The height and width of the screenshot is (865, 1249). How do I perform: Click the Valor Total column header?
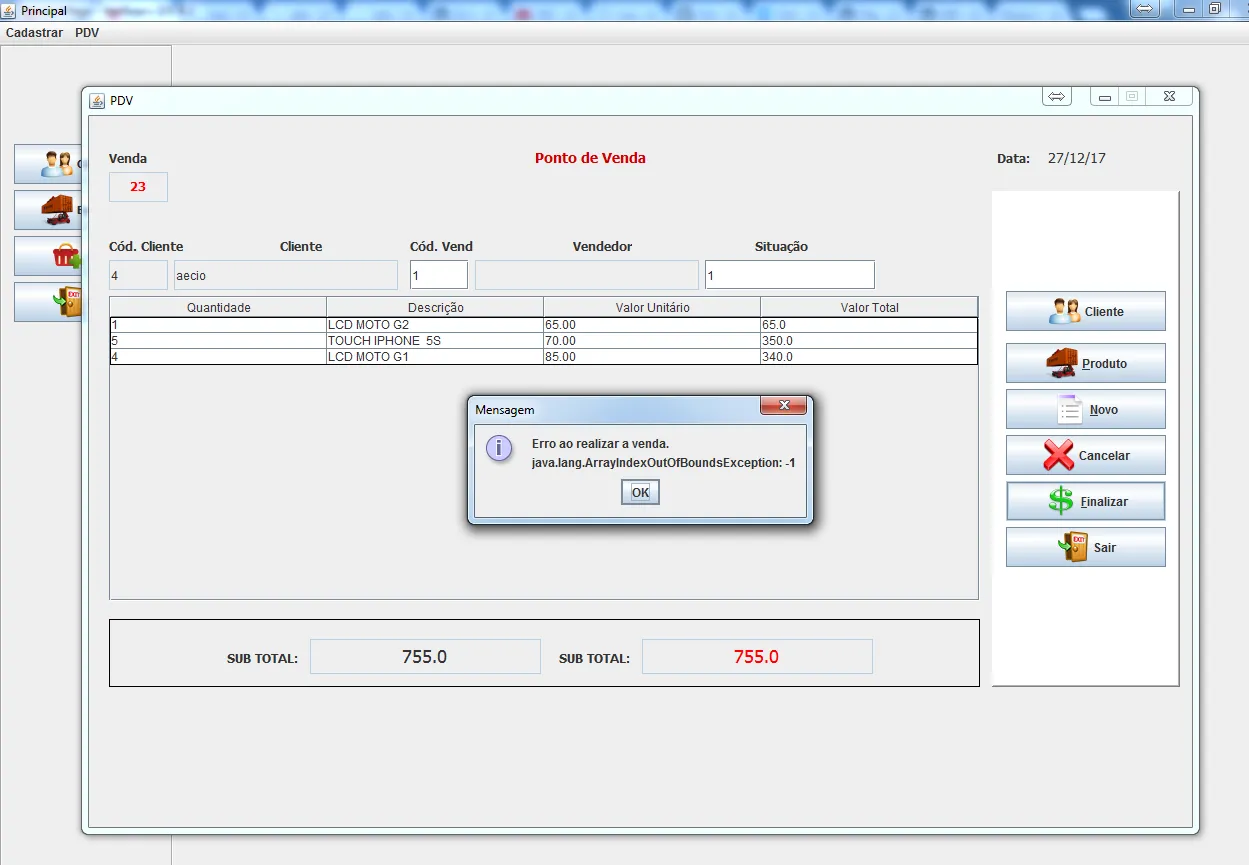click(x=868, y=307)
